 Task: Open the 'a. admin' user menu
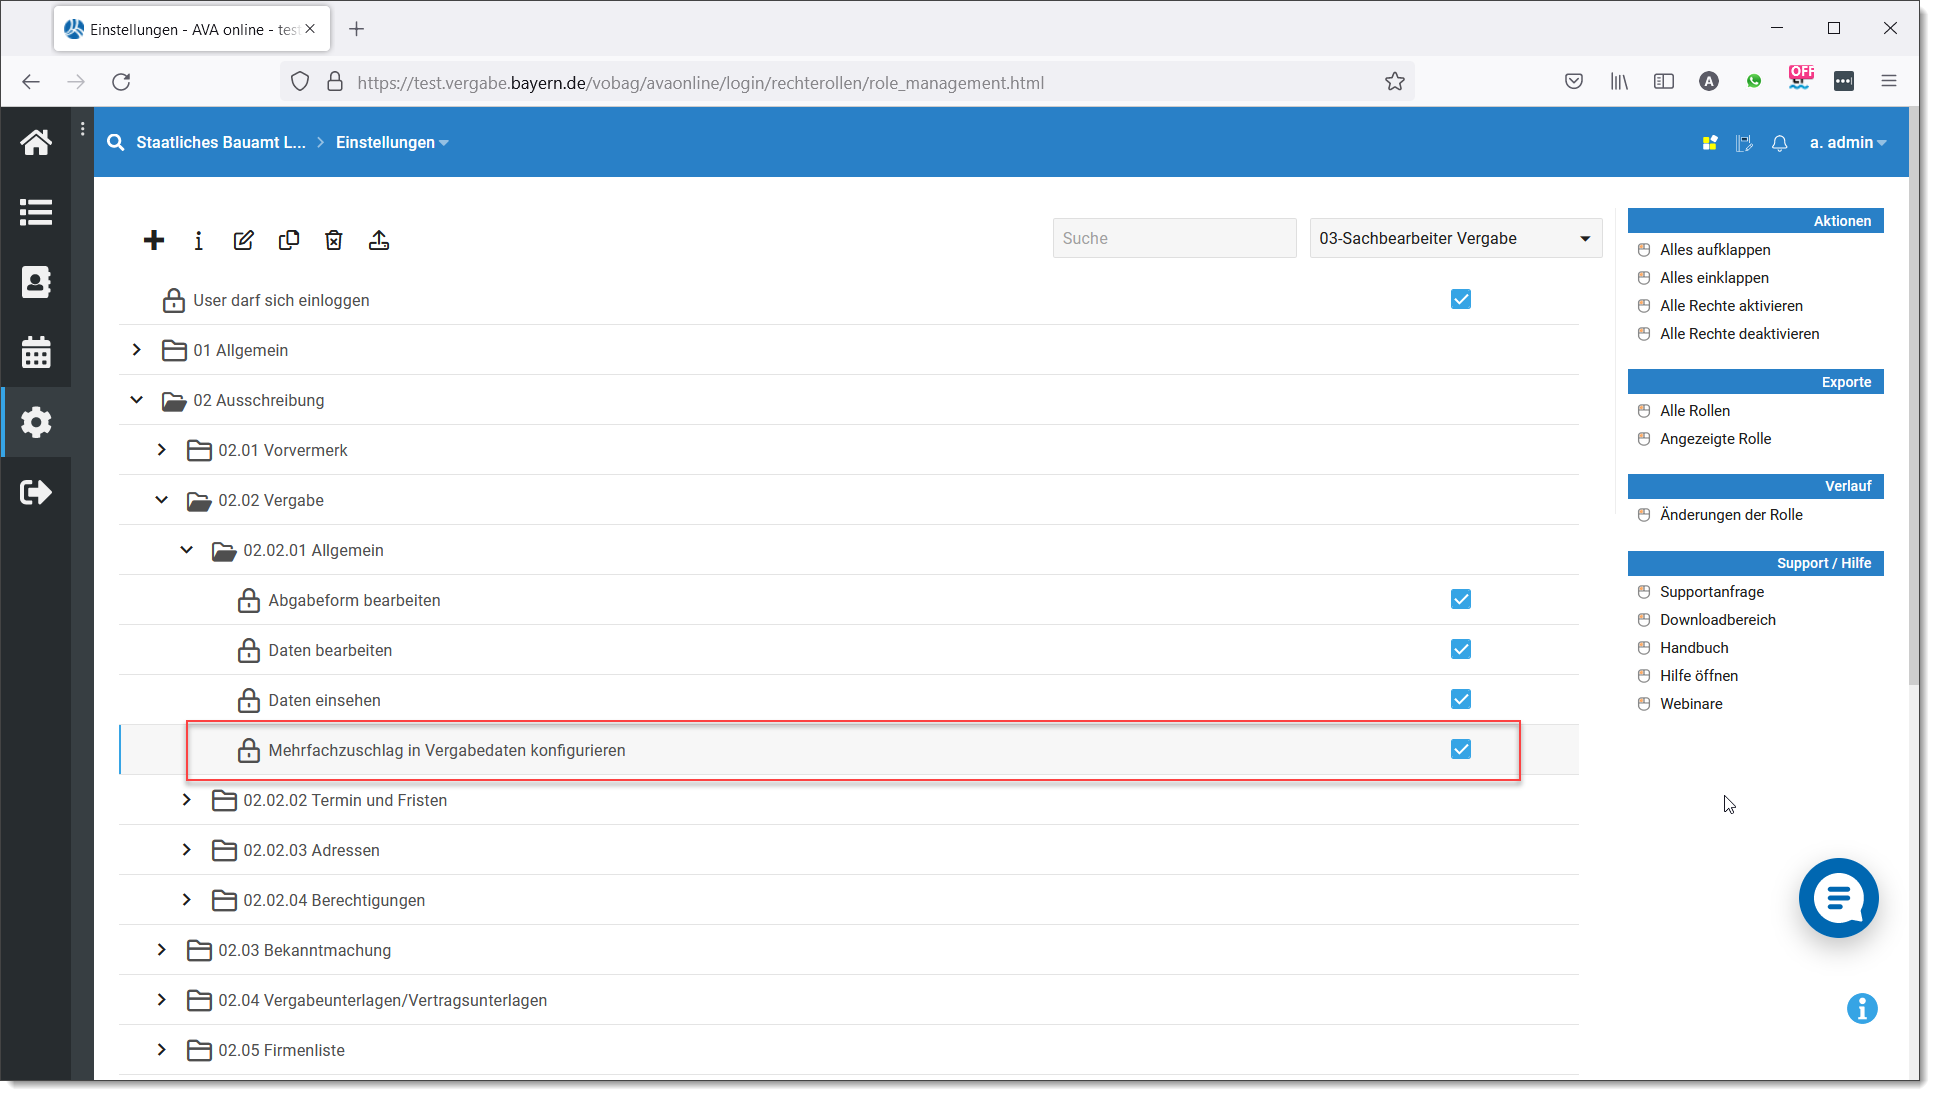[x=1848, y=143]
